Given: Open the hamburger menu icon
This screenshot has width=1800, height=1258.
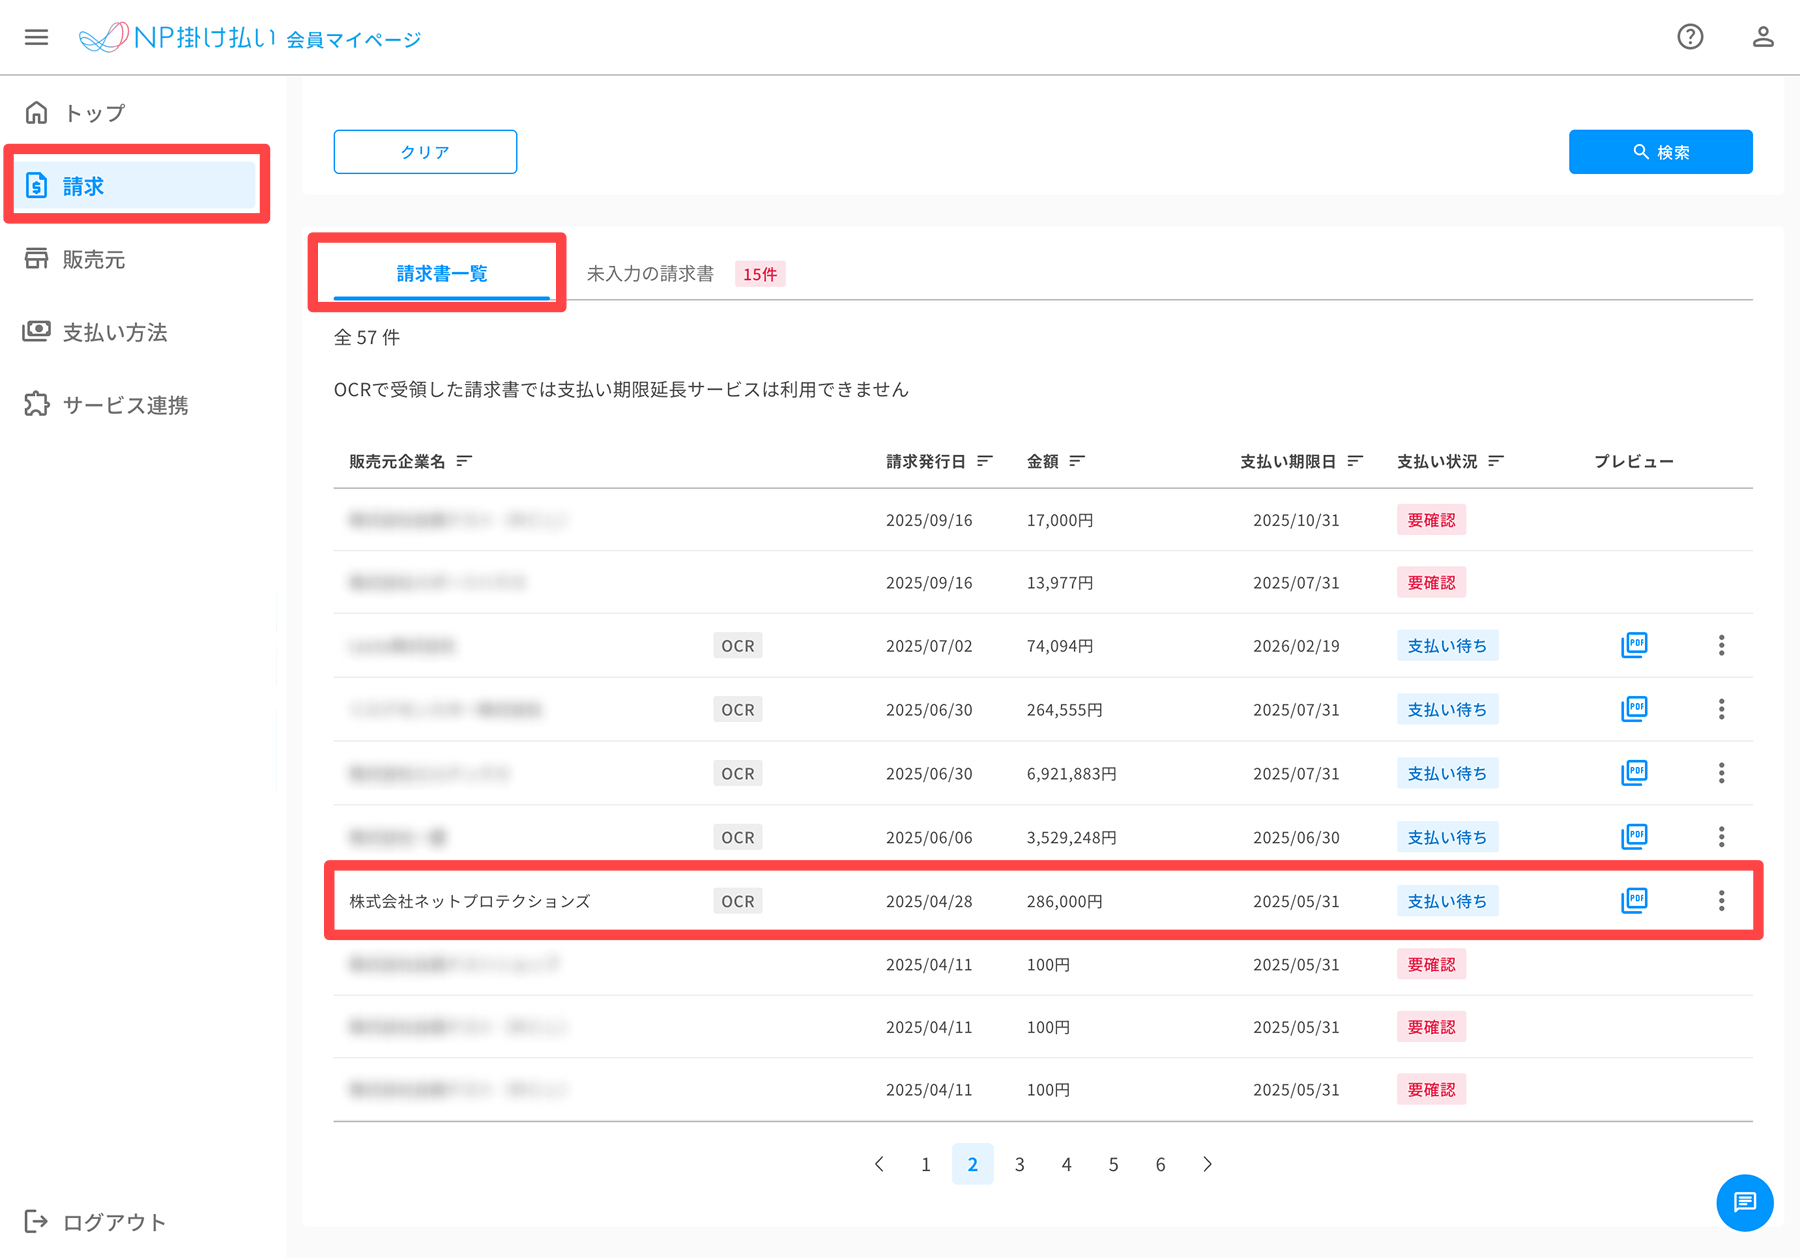Looking at the screenshot, I should (x=36, y=37).
